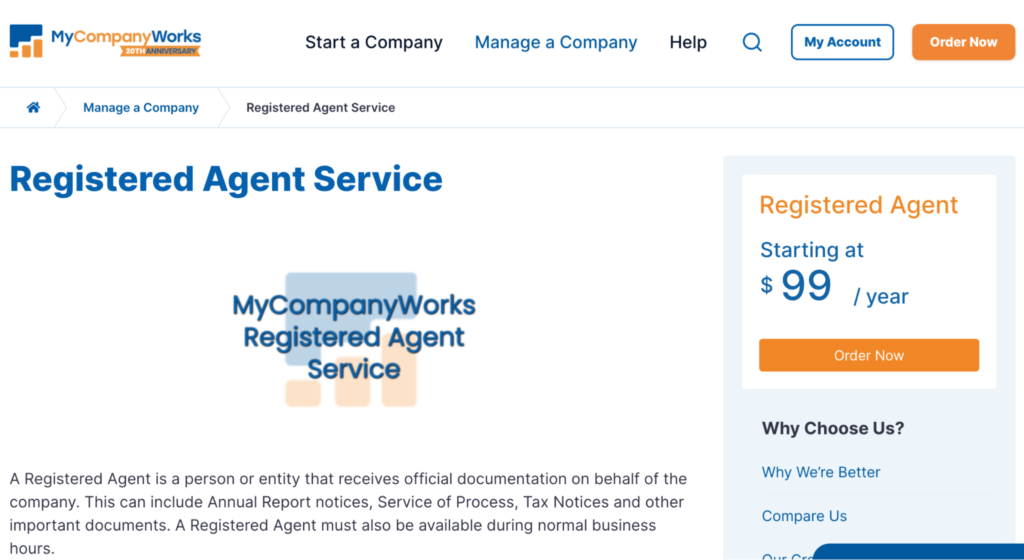Click the Why Choose Us? heading

(x=833, y=428)
